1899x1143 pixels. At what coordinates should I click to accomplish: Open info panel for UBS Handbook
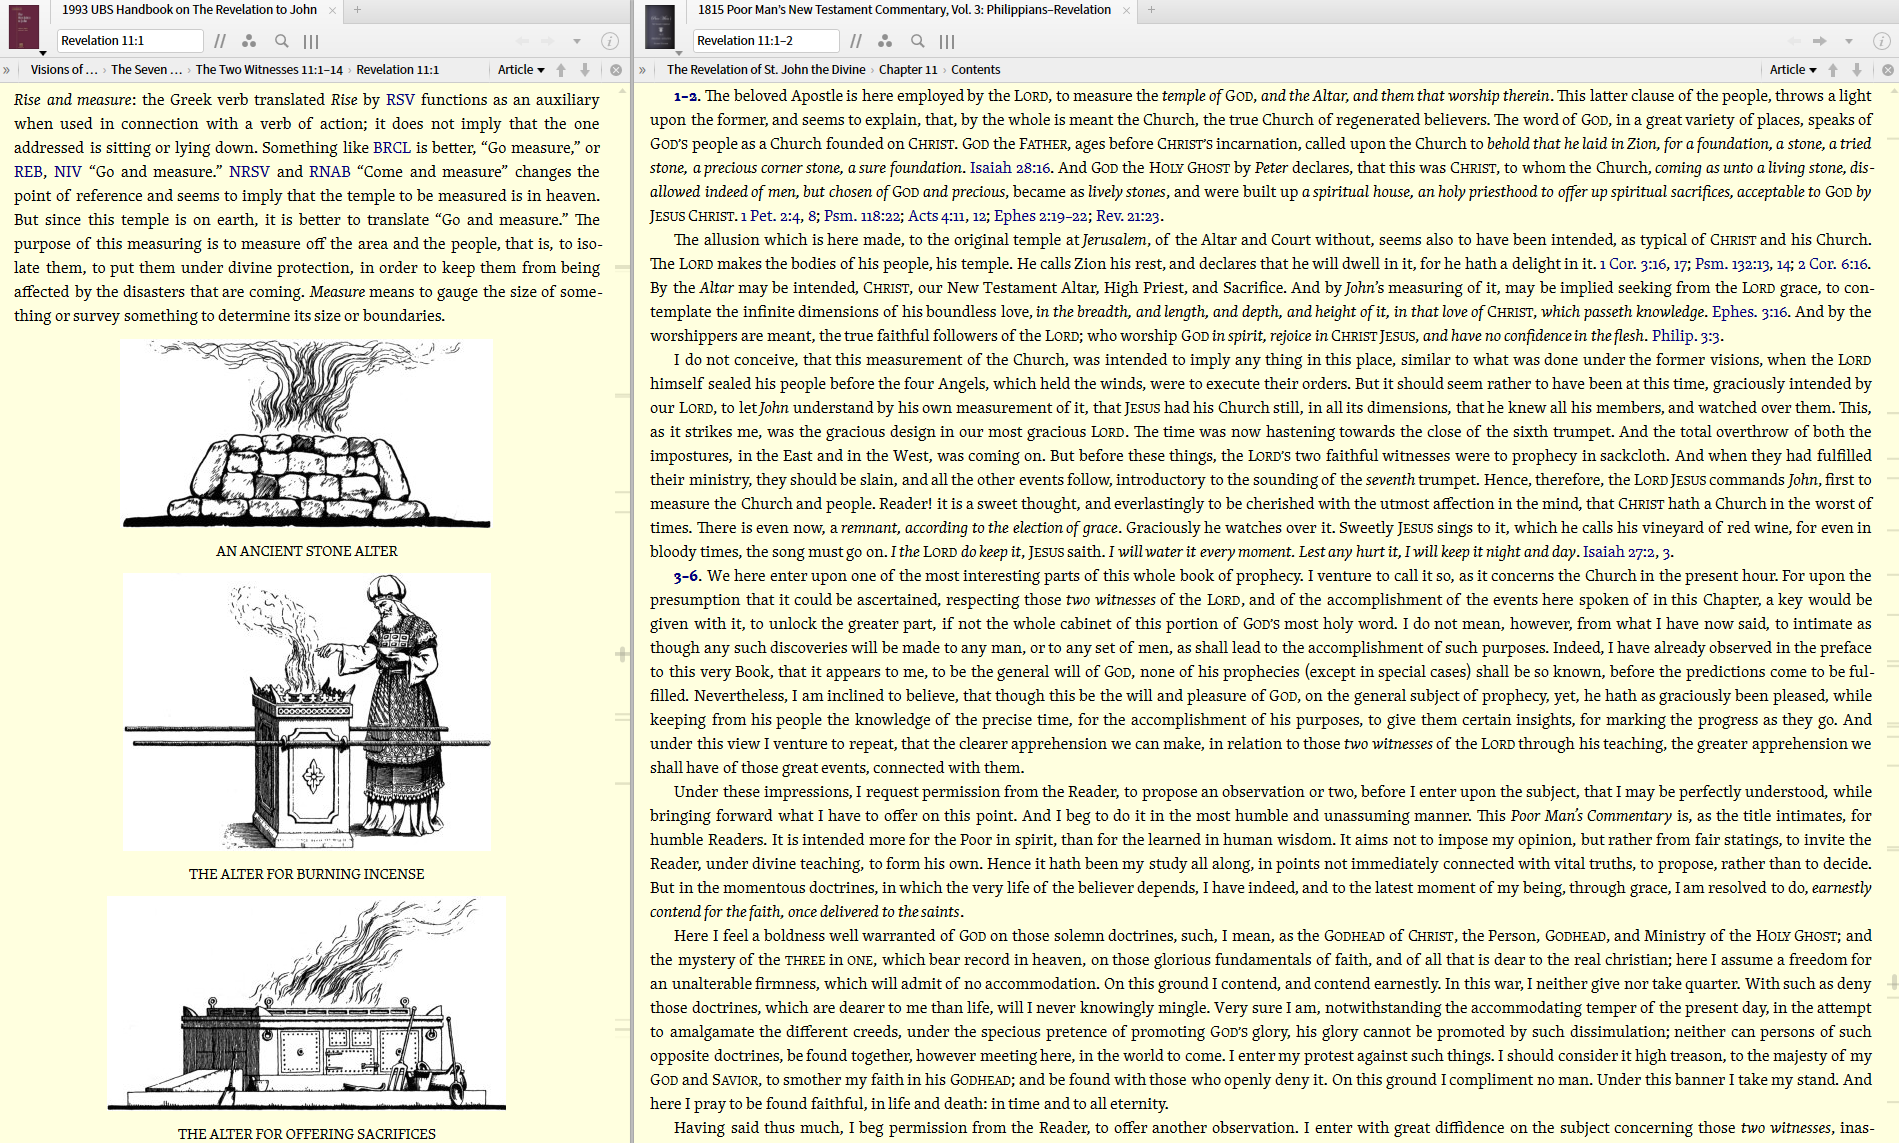click(610, 41)
